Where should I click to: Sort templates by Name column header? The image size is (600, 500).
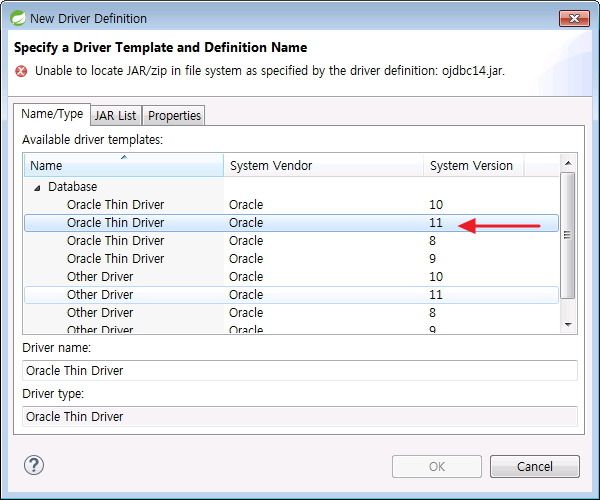(x=124, y=165)
